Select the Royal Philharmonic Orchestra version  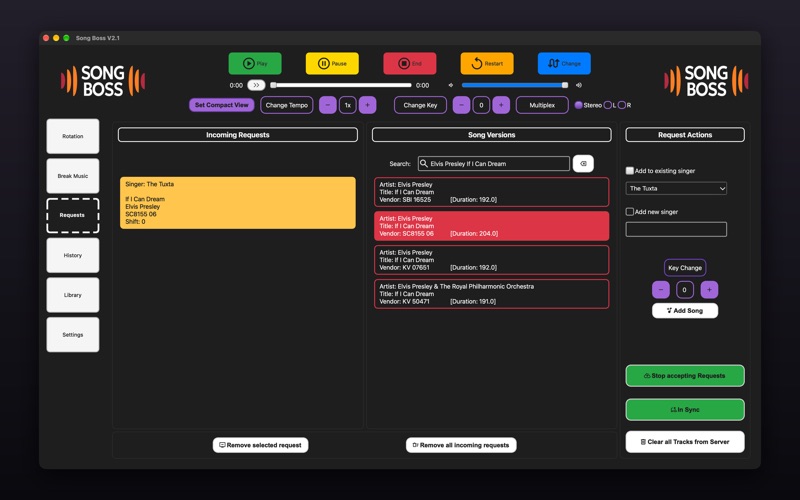tap(491, 294)
